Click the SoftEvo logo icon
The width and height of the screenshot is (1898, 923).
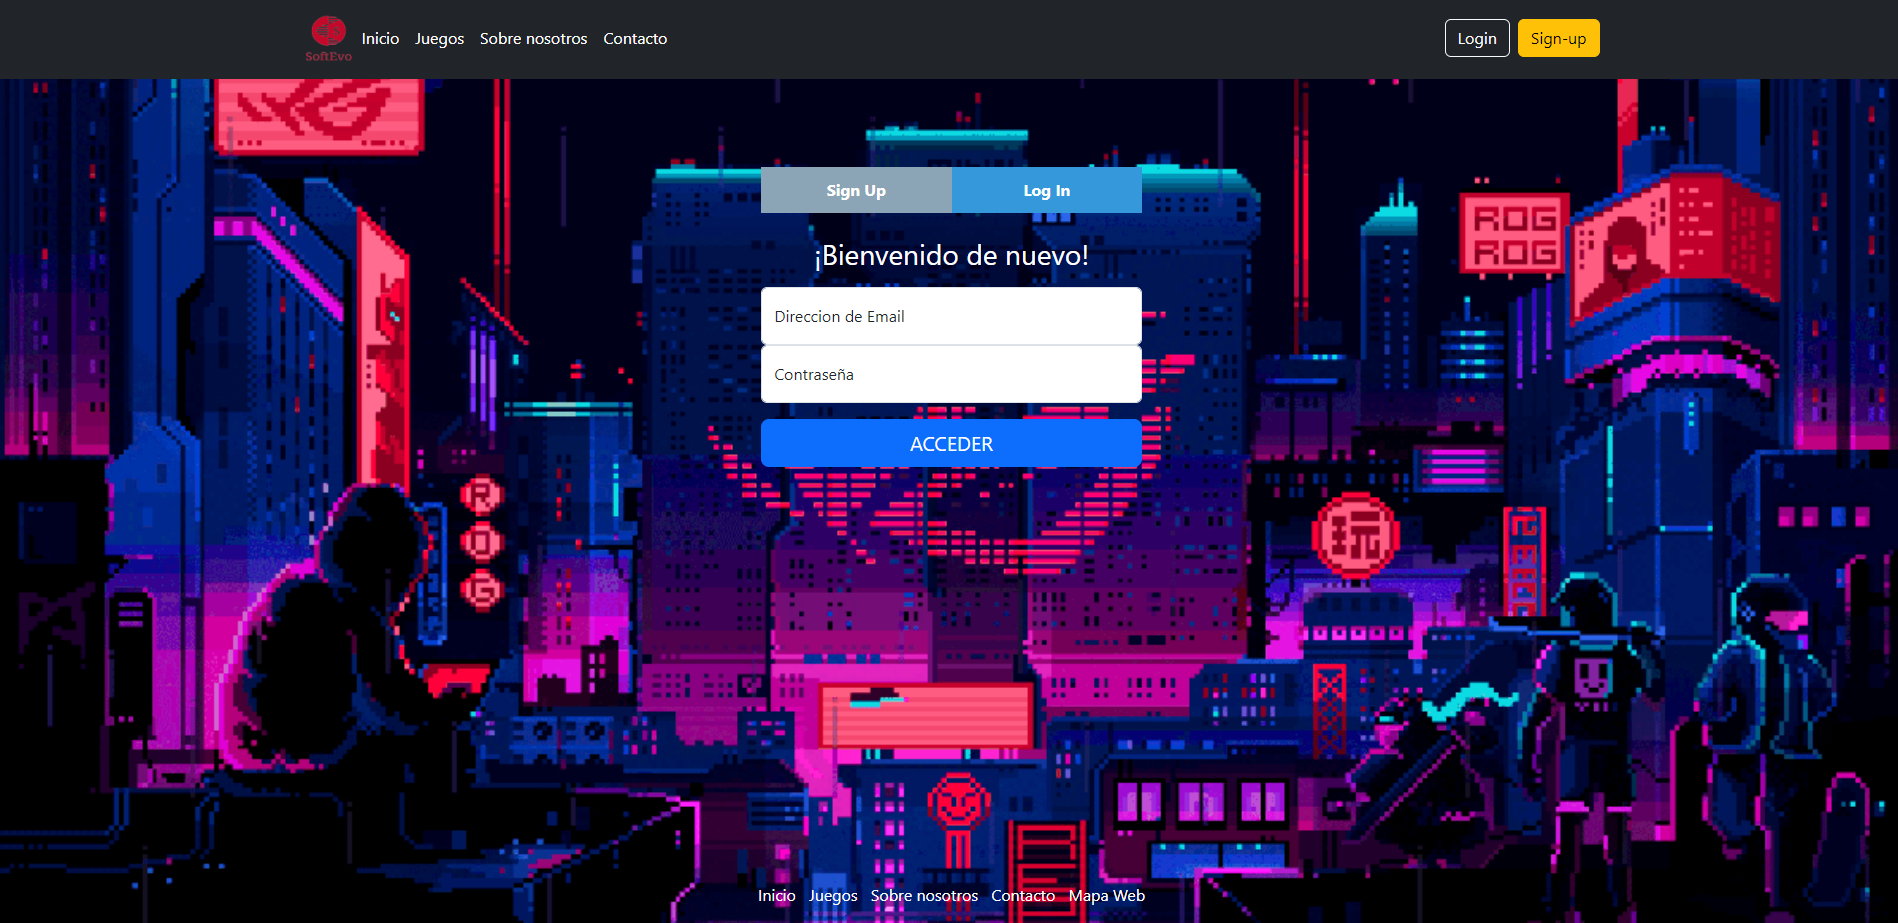[x=328, y=39]
